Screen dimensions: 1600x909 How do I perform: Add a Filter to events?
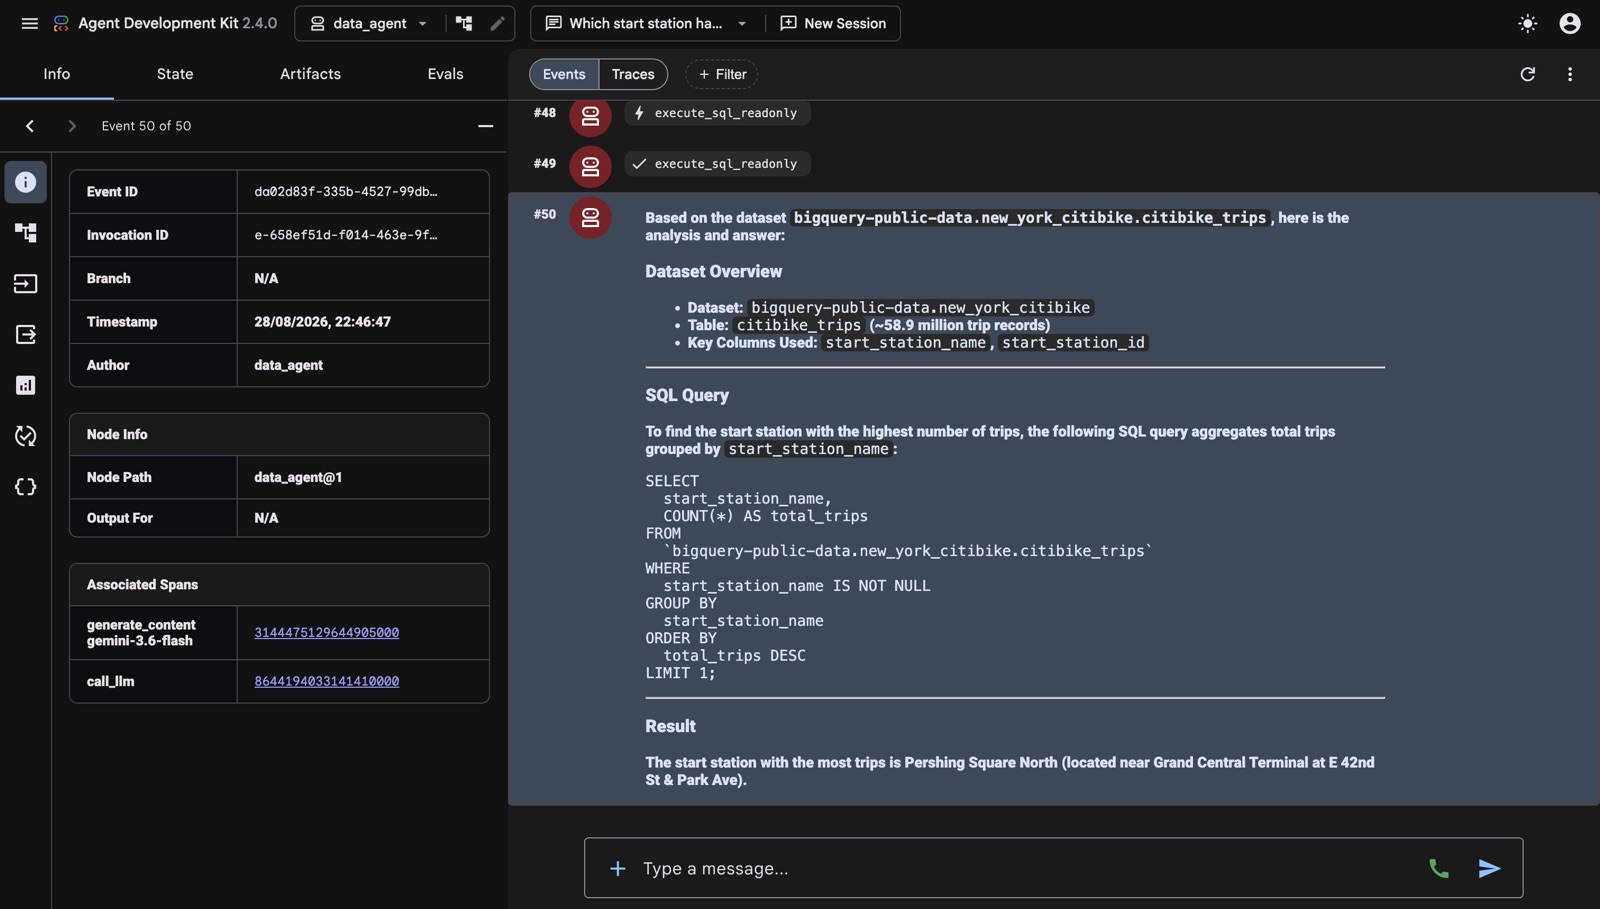coord(721,74)
